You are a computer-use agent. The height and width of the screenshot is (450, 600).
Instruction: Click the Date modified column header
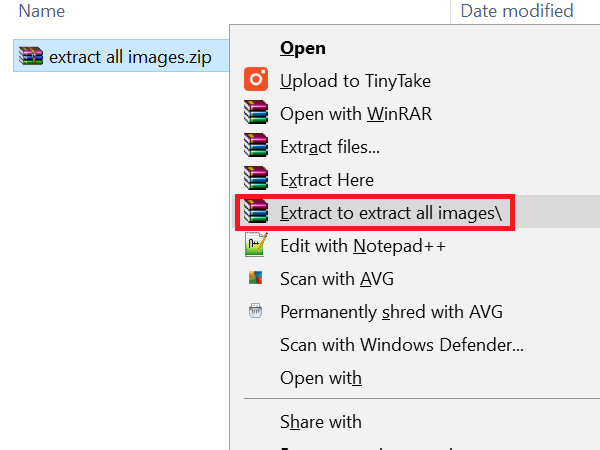pos(516,12)
